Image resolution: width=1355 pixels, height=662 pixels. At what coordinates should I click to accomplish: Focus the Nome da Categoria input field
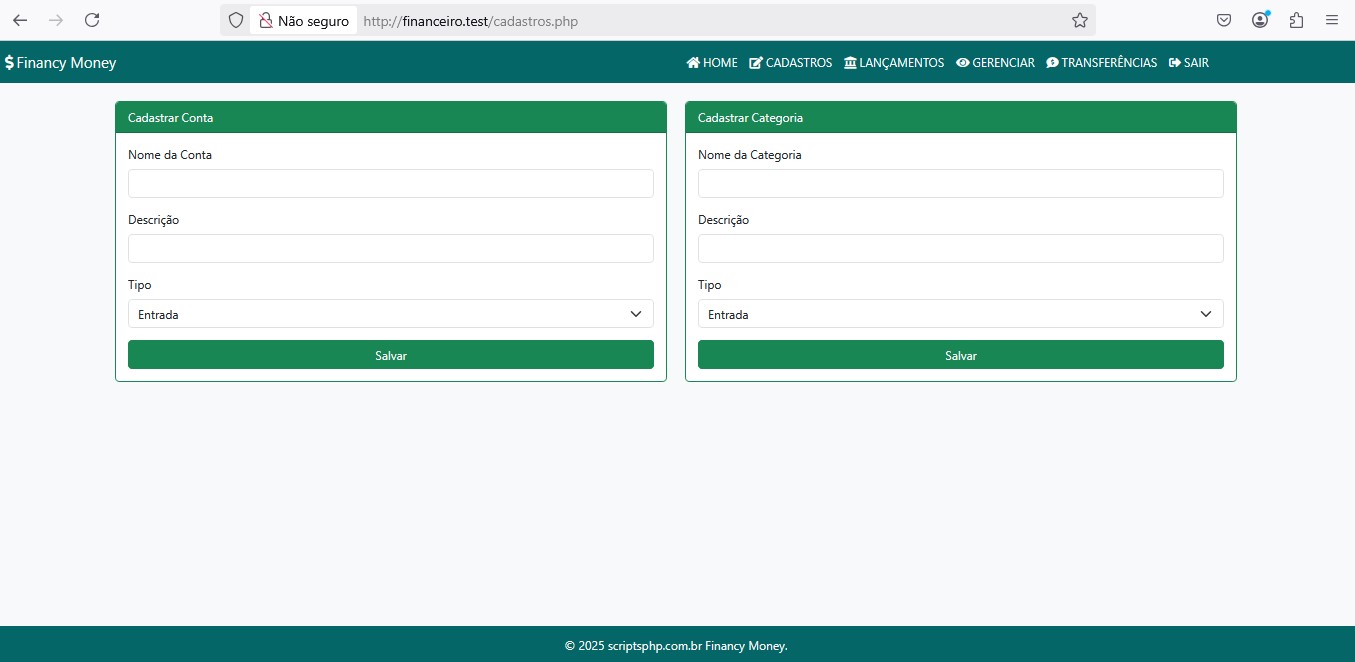point(960,184)
